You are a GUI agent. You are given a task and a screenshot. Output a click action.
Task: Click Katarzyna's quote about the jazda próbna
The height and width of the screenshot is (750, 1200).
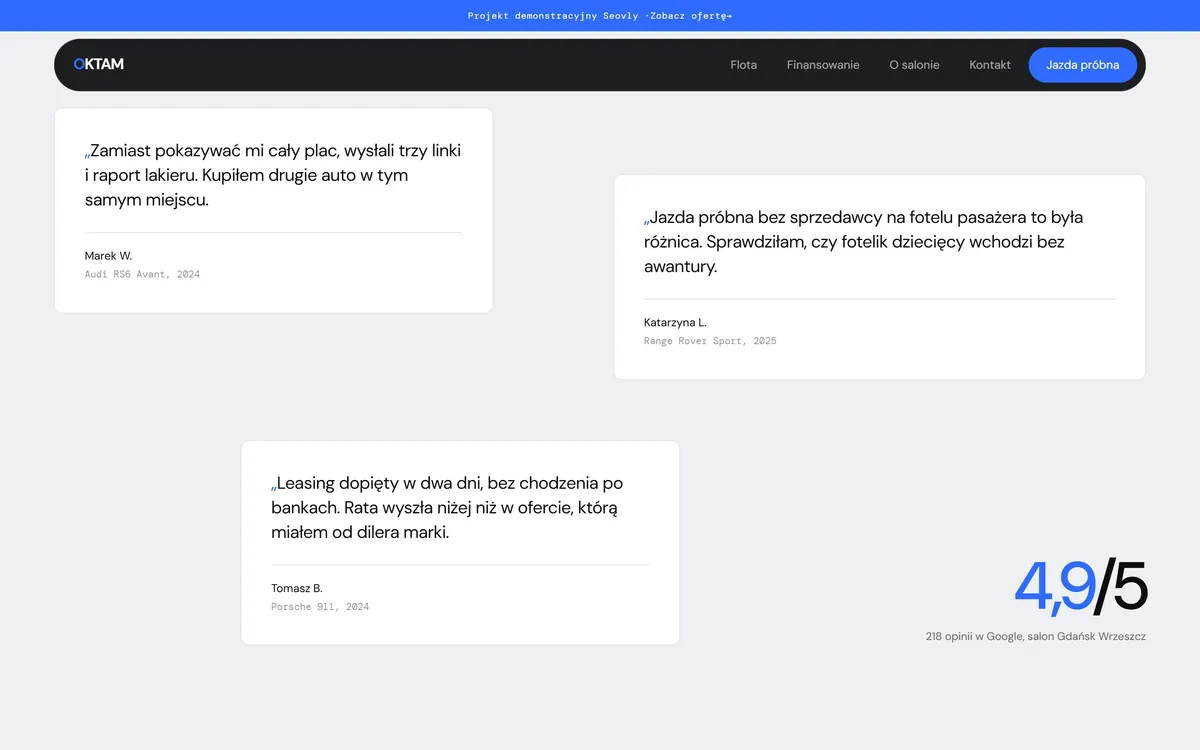click(x=864, y=242)
